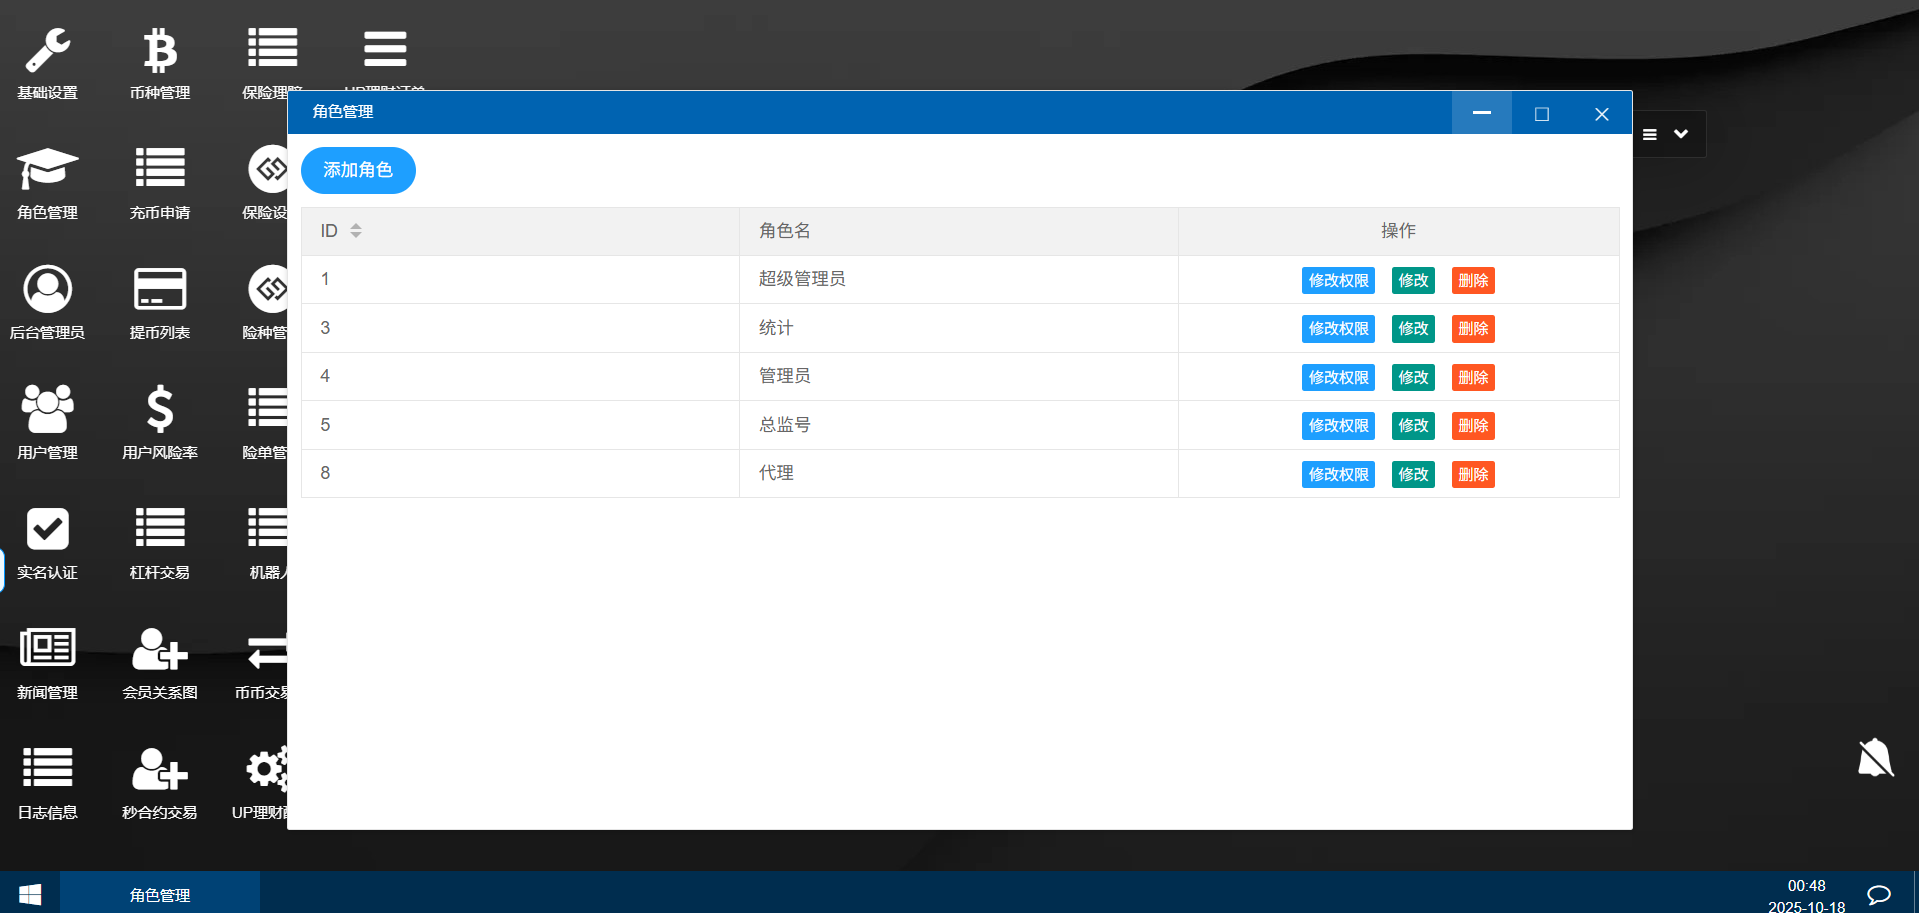Sort the table by ID column

(x=355, y=231)
